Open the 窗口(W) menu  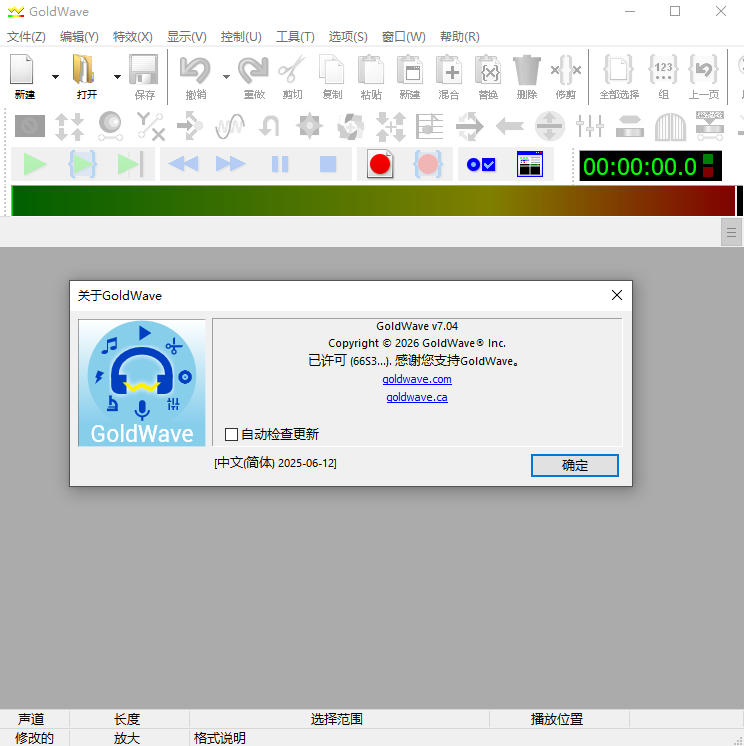point(403,37)
